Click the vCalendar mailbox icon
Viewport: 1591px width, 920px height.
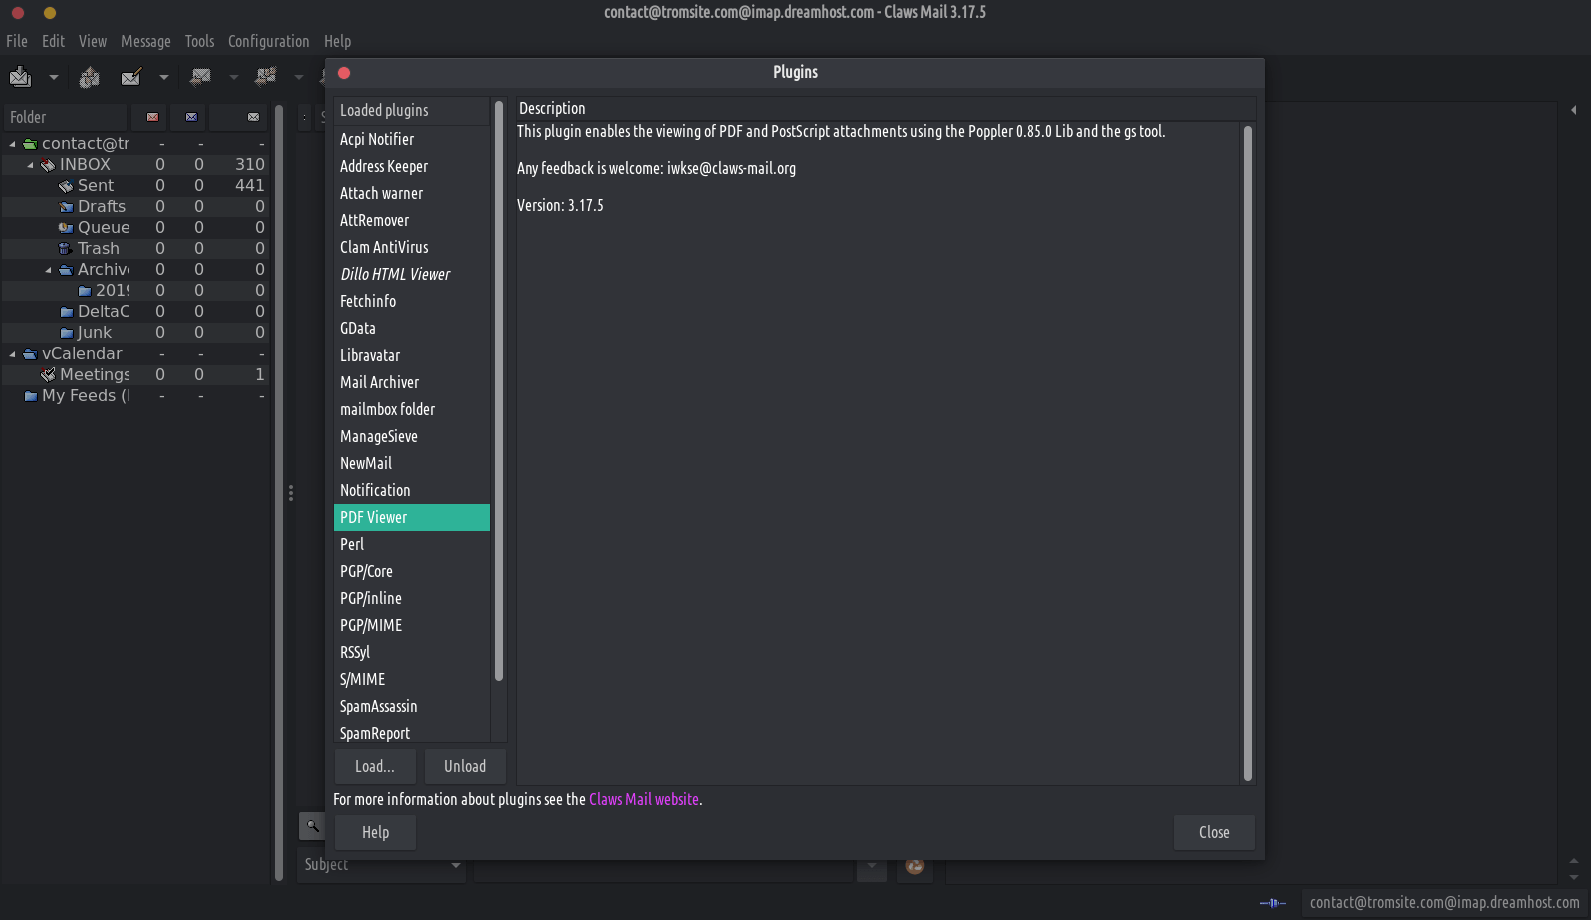click(x=30, y=354)
